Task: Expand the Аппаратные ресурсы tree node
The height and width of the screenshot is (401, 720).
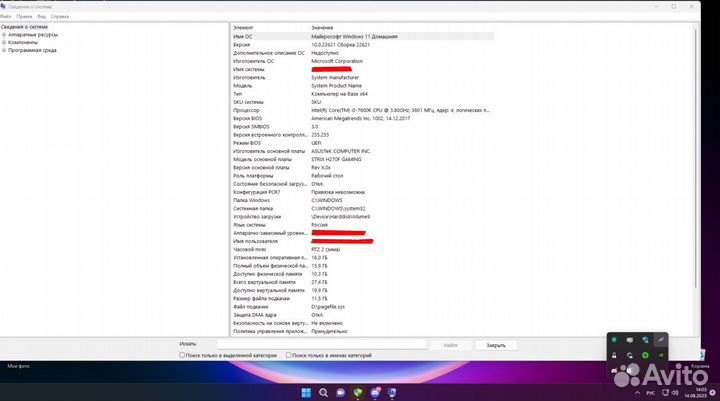Action: click(4, 34)
